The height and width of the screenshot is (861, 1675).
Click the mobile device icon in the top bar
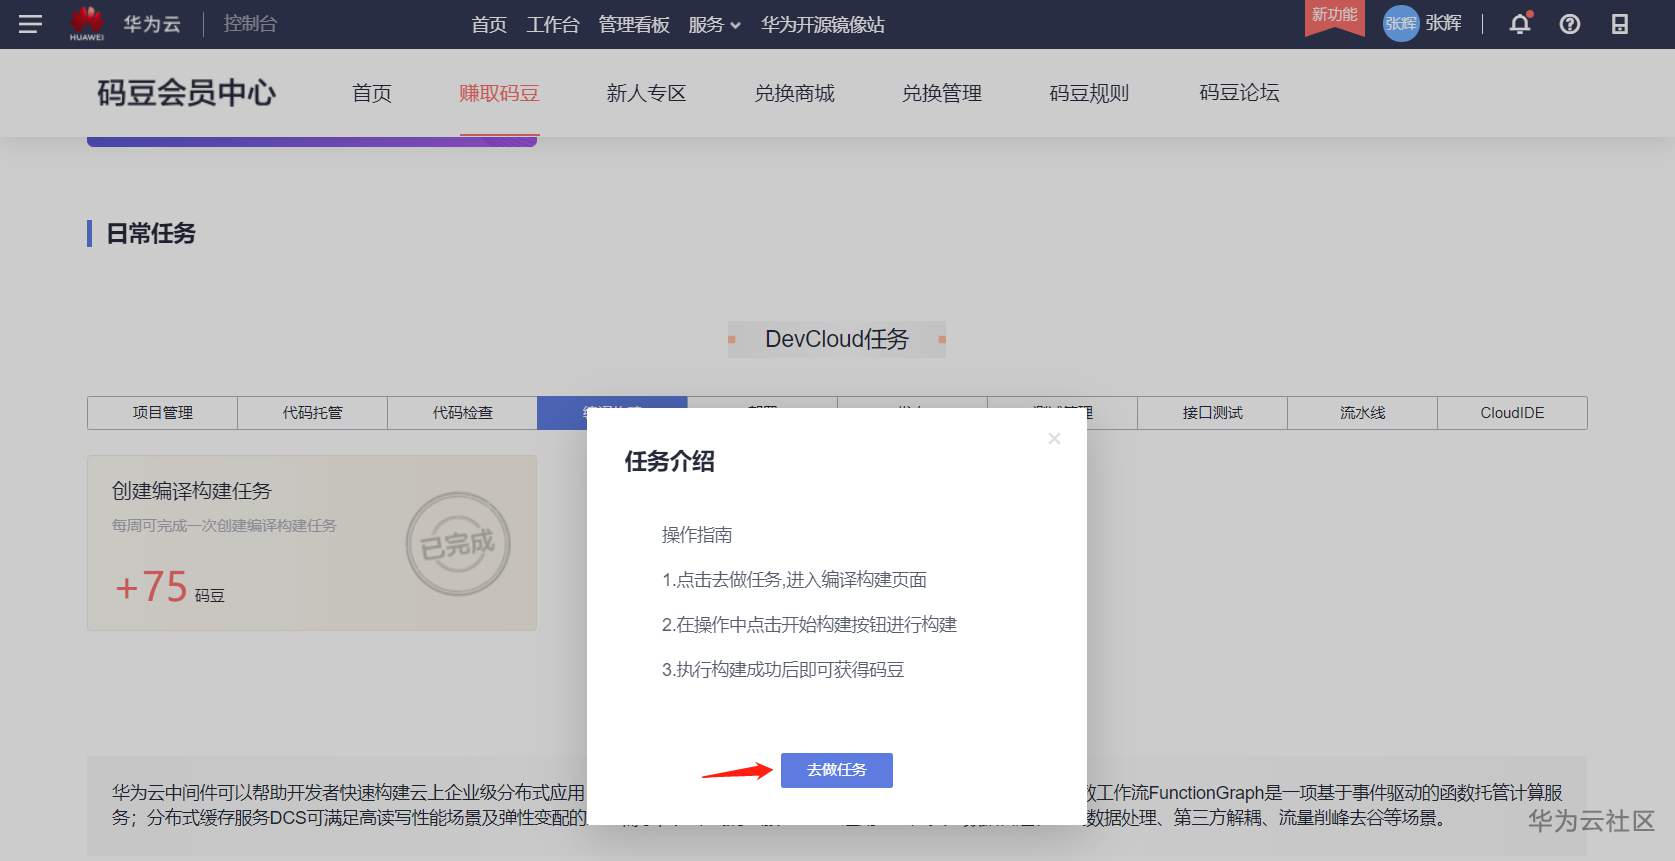[x=1620, y=24]
